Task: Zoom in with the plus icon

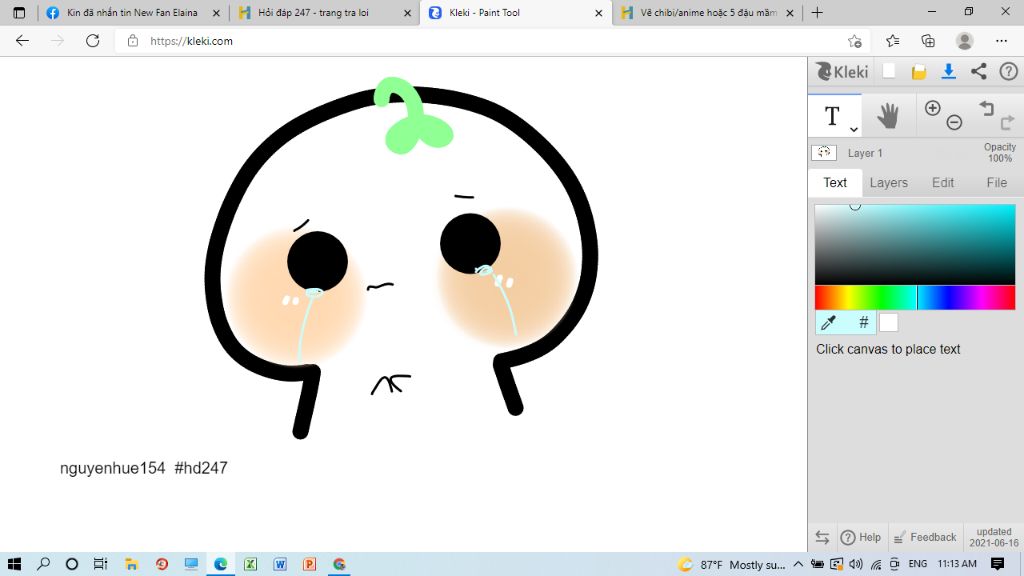Action: [933, 108]
